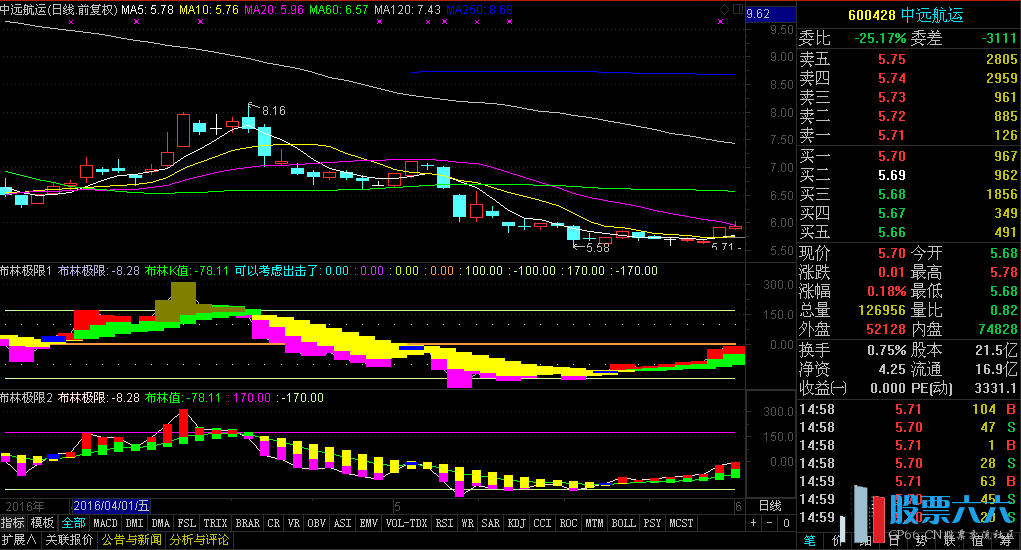Select the RSI indicator
The width and height of the screenshot is (1021, 550).
(x=444, y=523)
